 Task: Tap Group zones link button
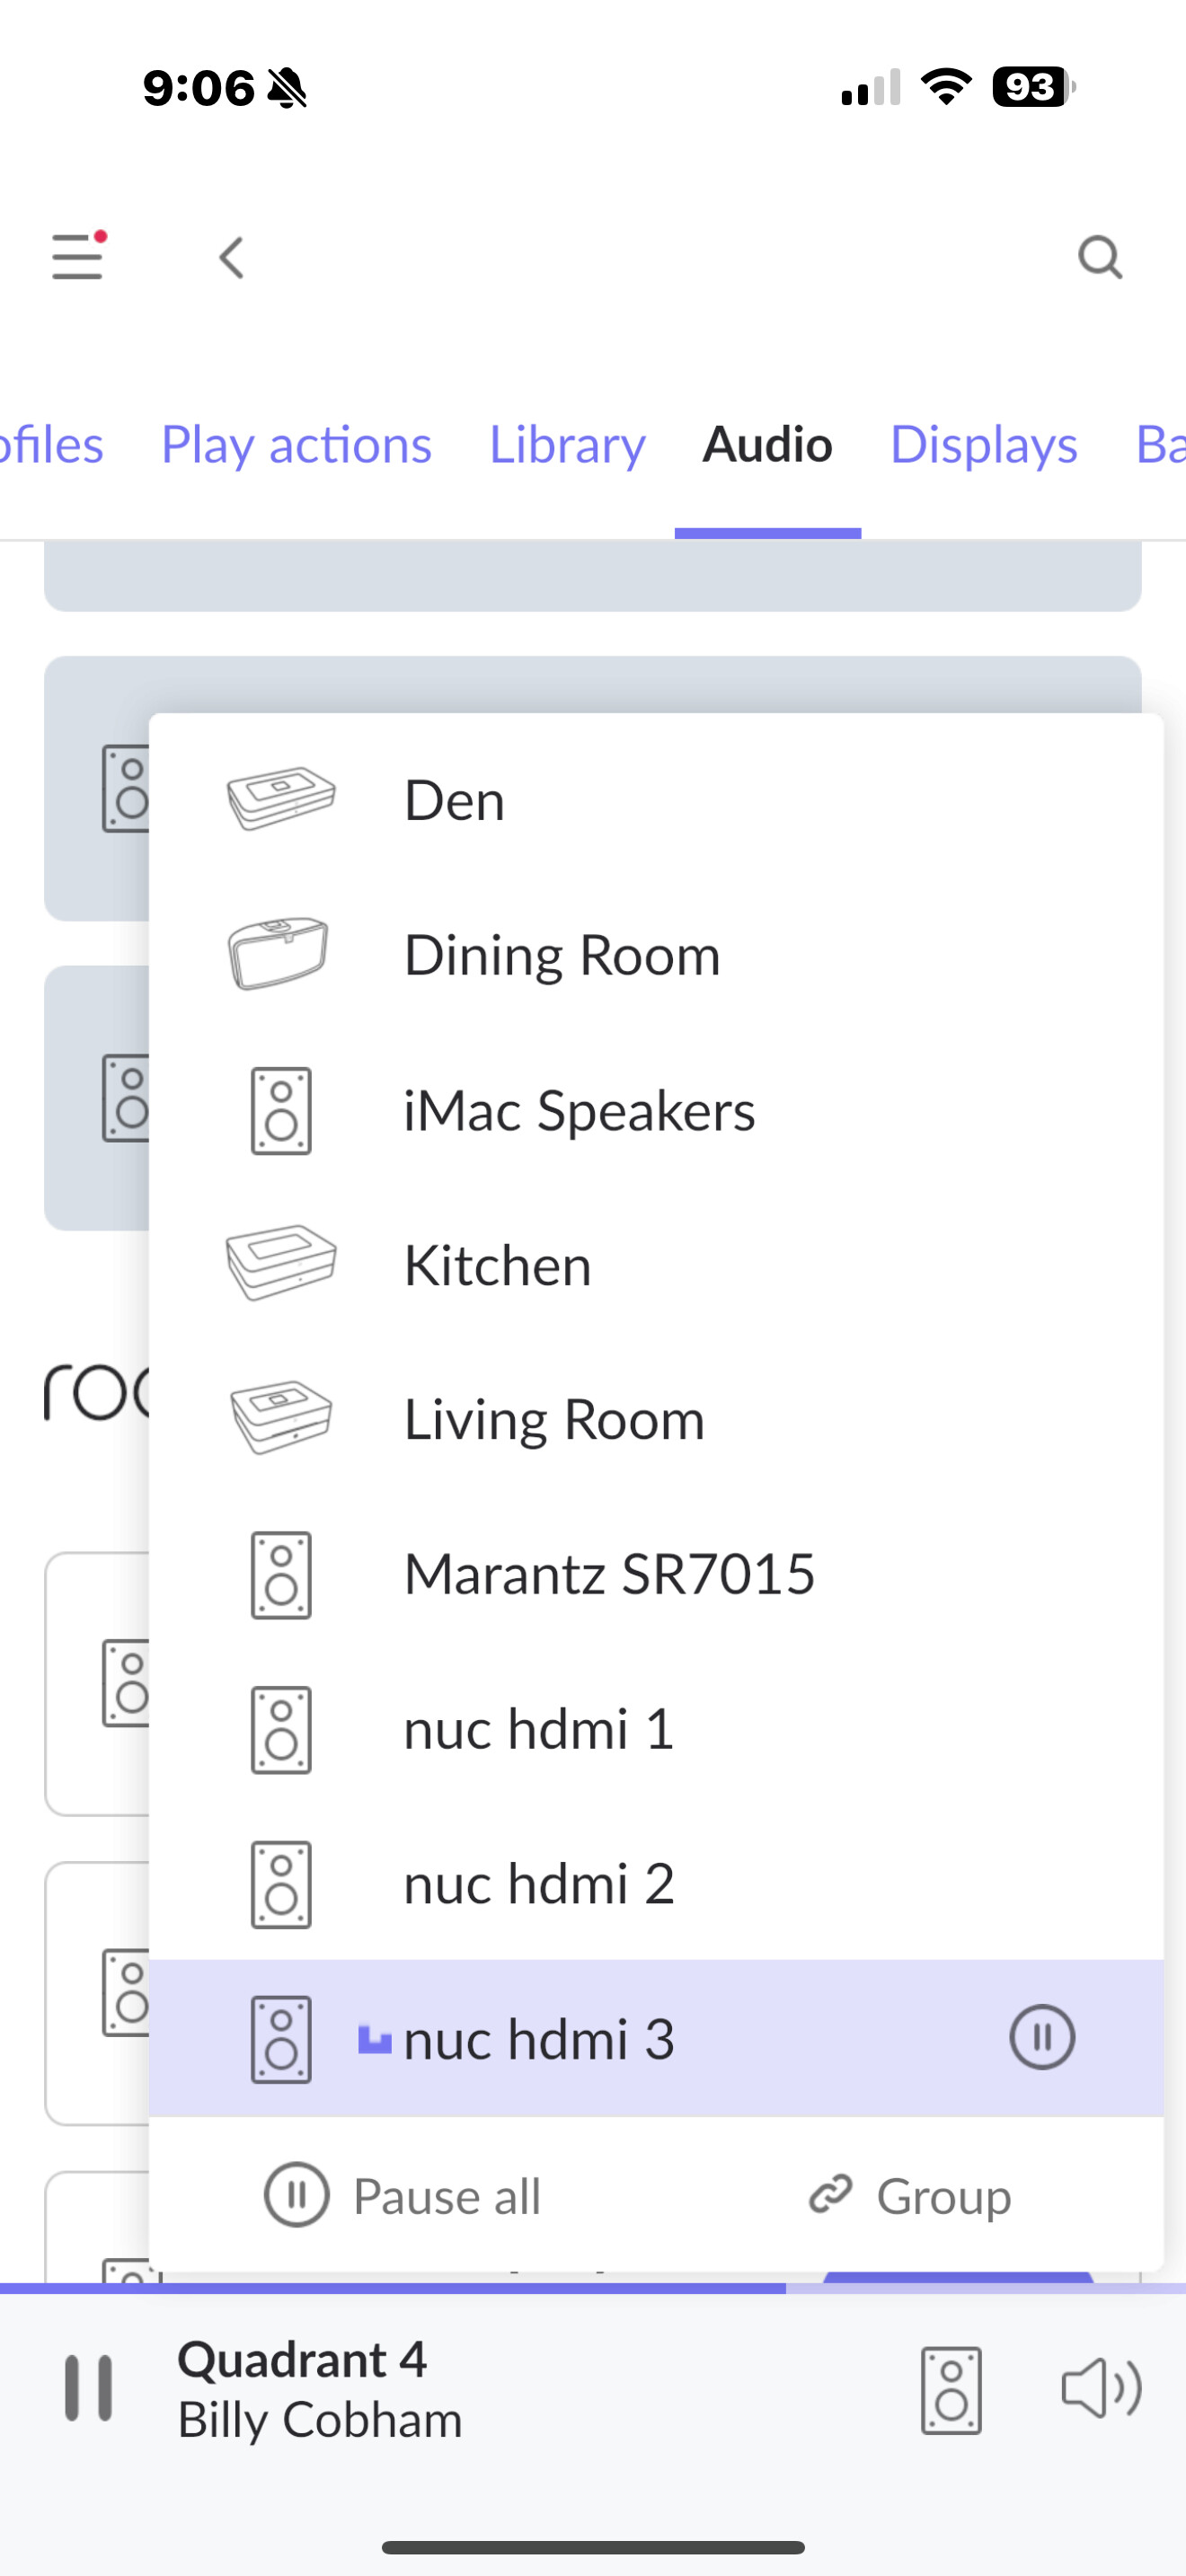(x=909, y=2196)
